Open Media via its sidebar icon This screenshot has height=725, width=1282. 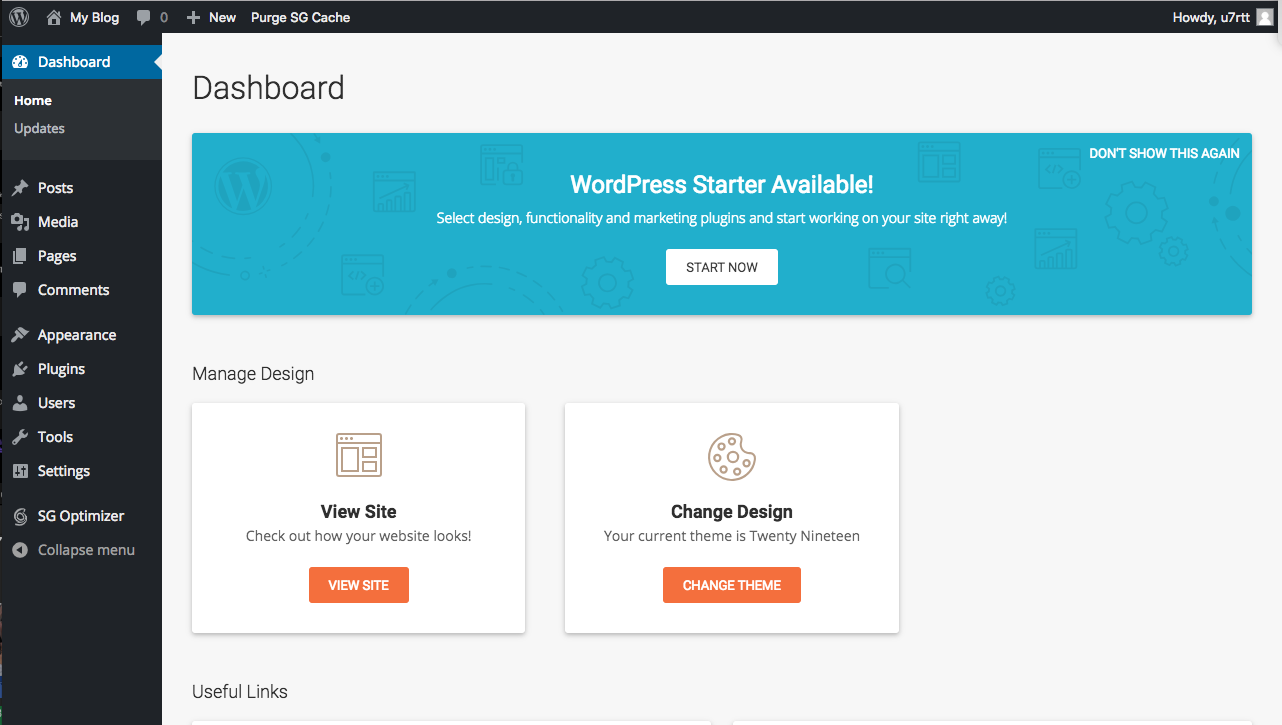point(20,222)
